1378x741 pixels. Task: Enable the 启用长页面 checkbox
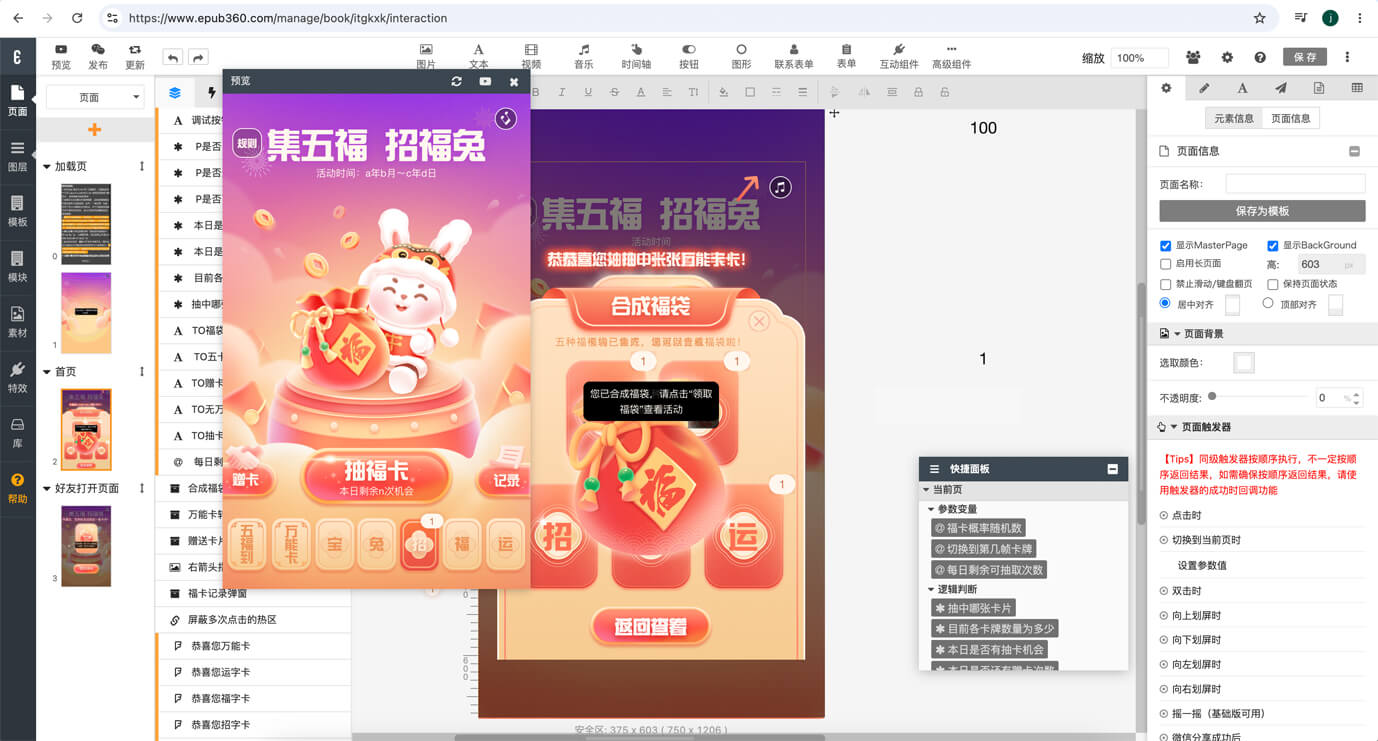1165,265
